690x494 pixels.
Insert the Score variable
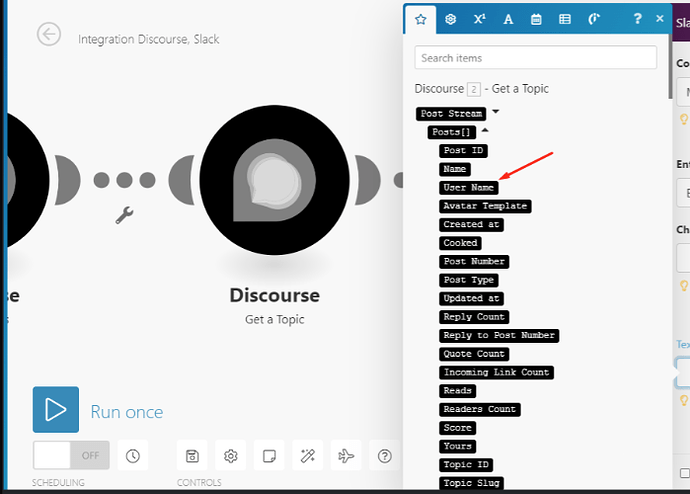457,428
